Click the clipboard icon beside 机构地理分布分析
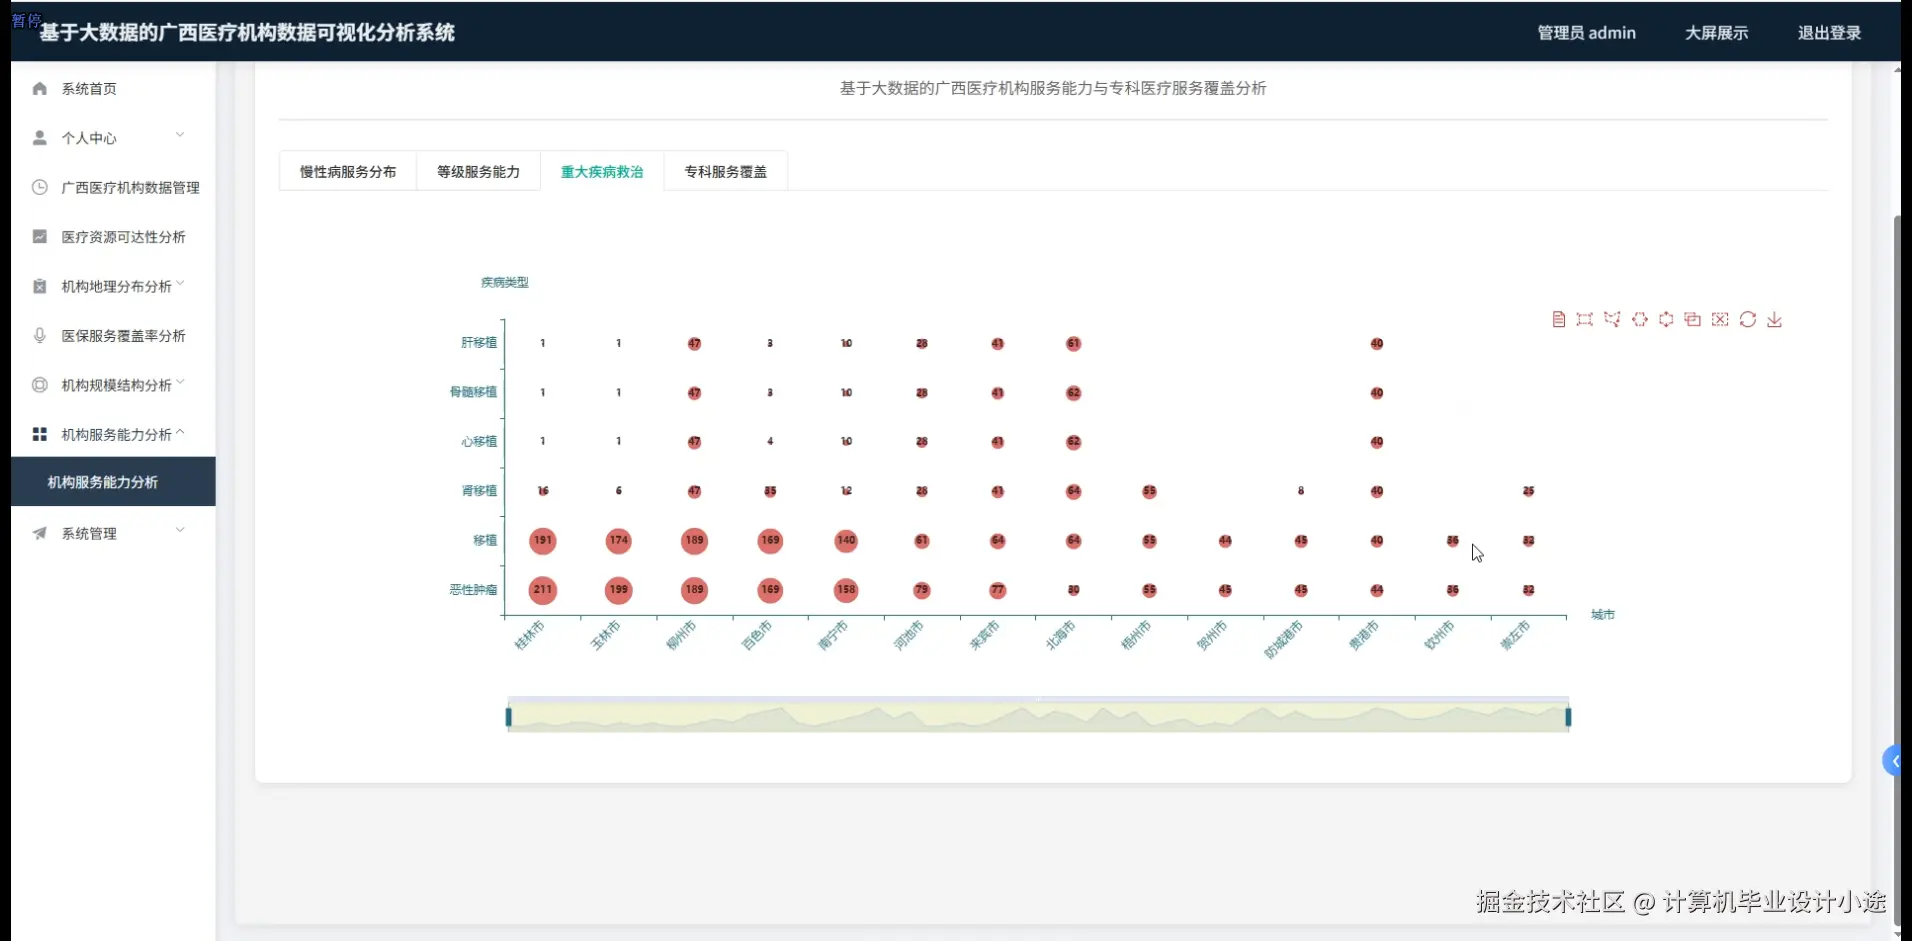Screen dimensions: 1912x941 pyautogui.click(x=40, y=286)
